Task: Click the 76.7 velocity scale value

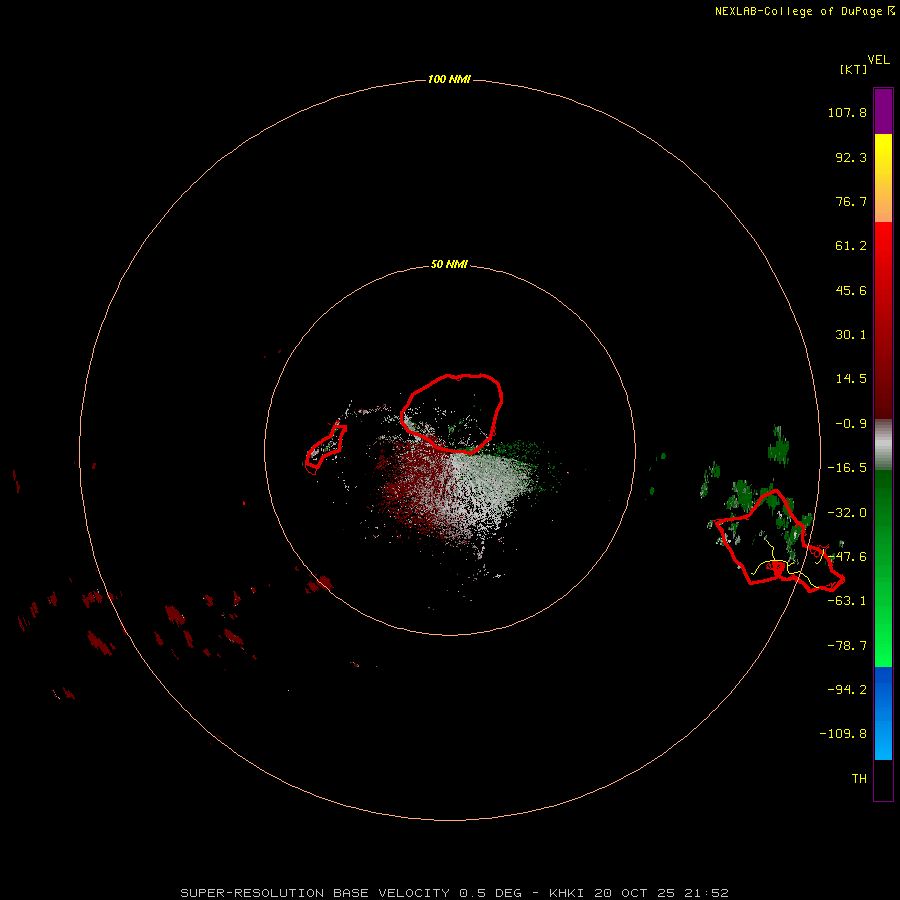Action: tap(851, 201)
